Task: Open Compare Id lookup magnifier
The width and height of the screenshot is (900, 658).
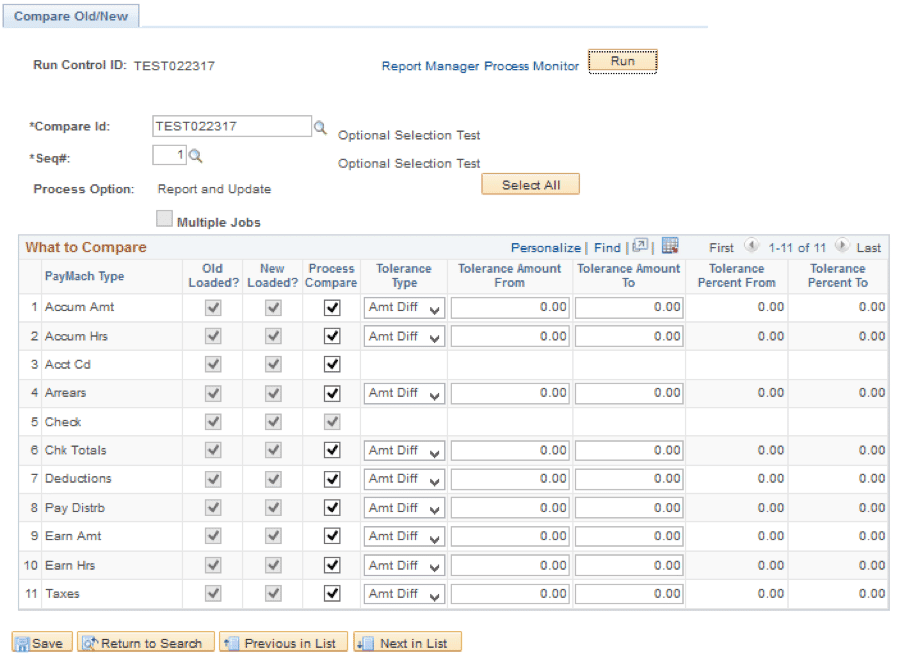Action: pyautogui.click(x=320, y=127)
